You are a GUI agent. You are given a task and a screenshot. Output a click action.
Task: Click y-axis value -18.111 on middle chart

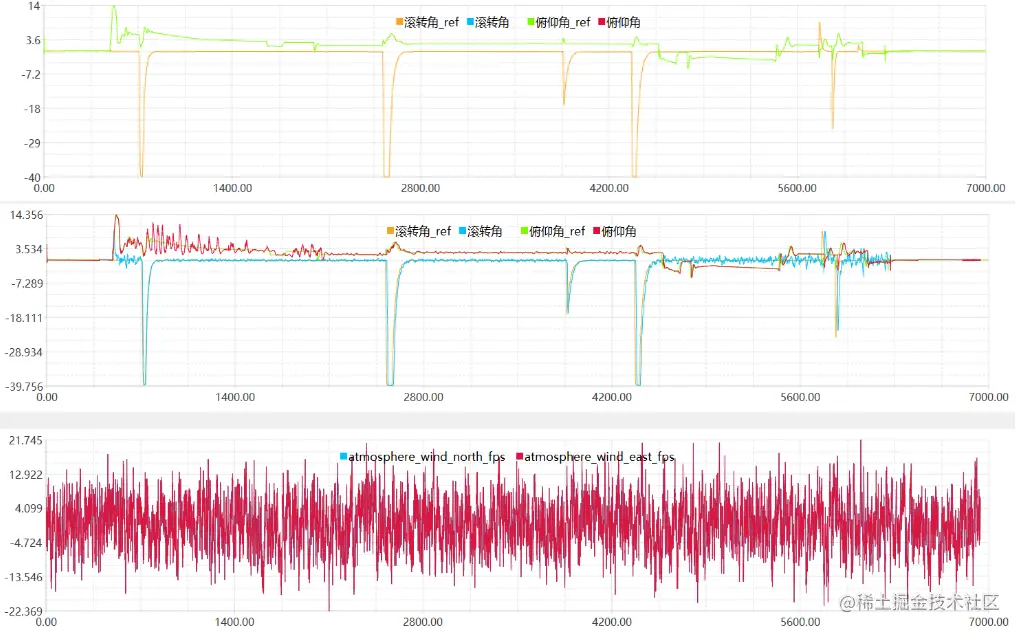point(25,318)
